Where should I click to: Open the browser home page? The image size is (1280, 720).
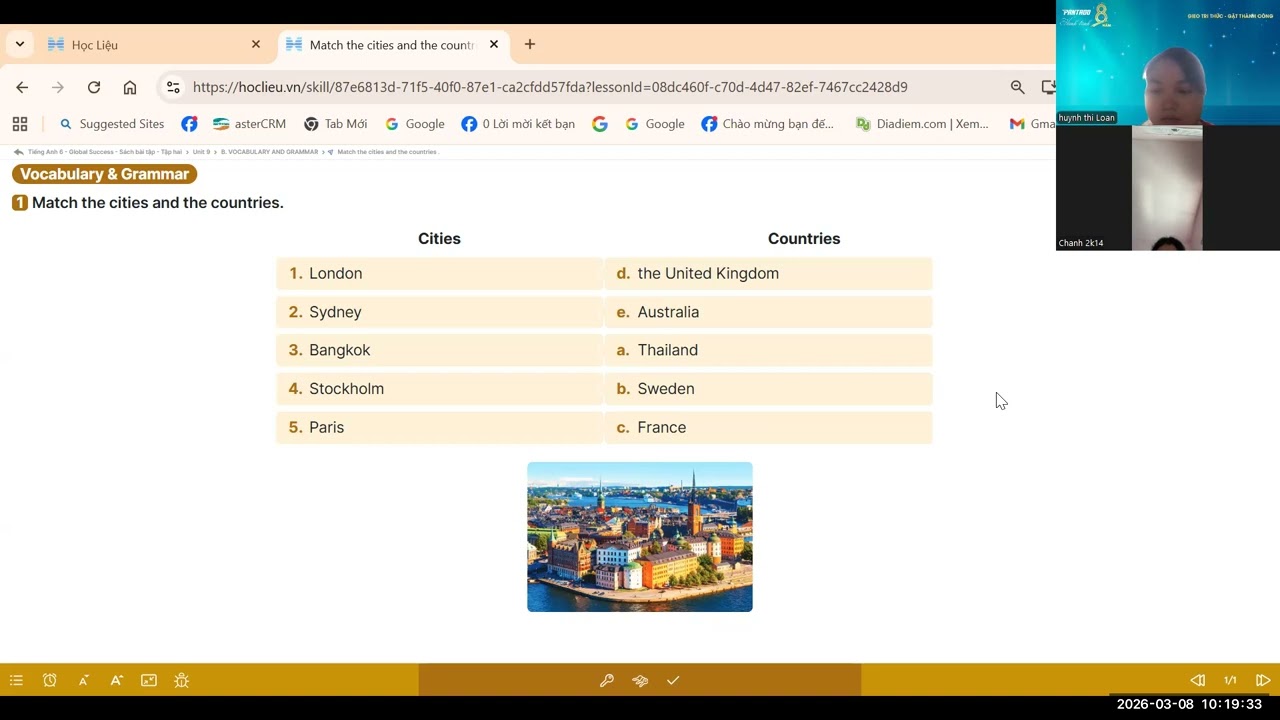[x=130, y=87]
